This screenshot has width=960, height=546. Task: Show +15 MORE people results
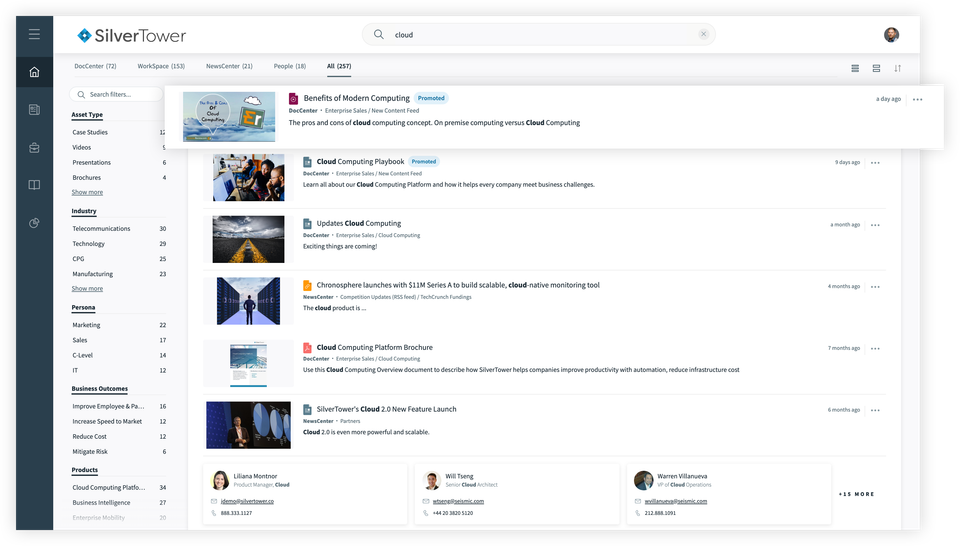click(857, 494)
